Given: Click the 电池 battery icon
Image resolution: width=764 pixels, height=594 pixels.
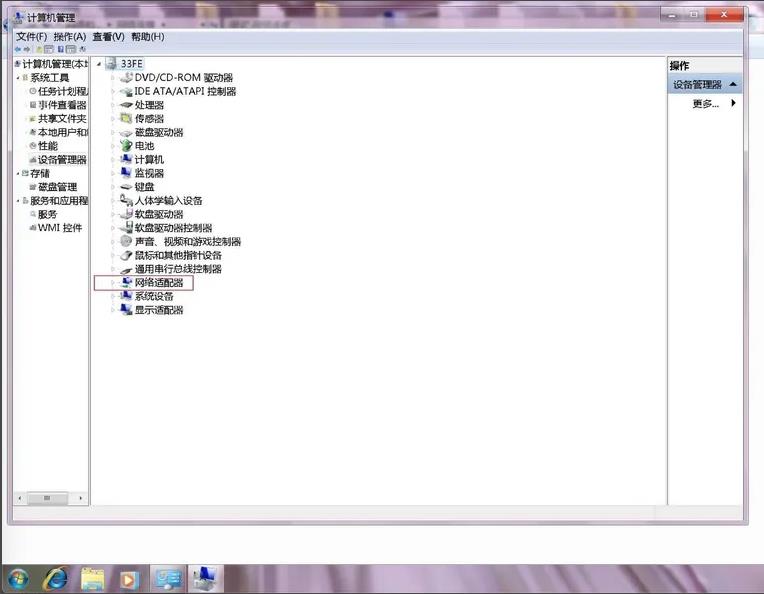Looking at the screenshot, I should (x=126, y=146).
